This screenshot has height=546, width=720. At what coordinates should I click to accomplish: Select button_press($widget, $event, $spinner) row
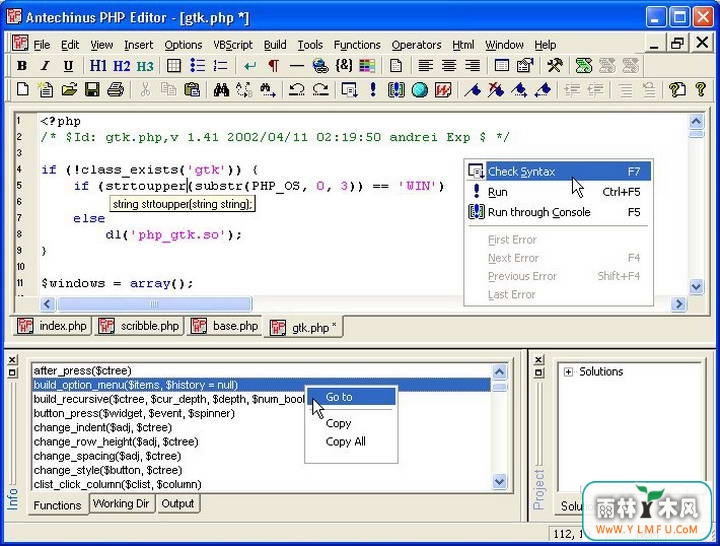click(x=261, y=413)
